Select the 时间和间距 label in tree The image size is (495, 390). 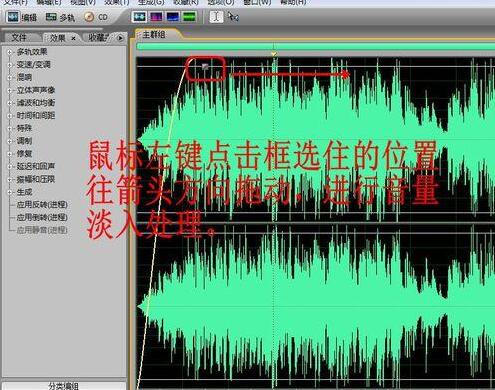(36, 116)
